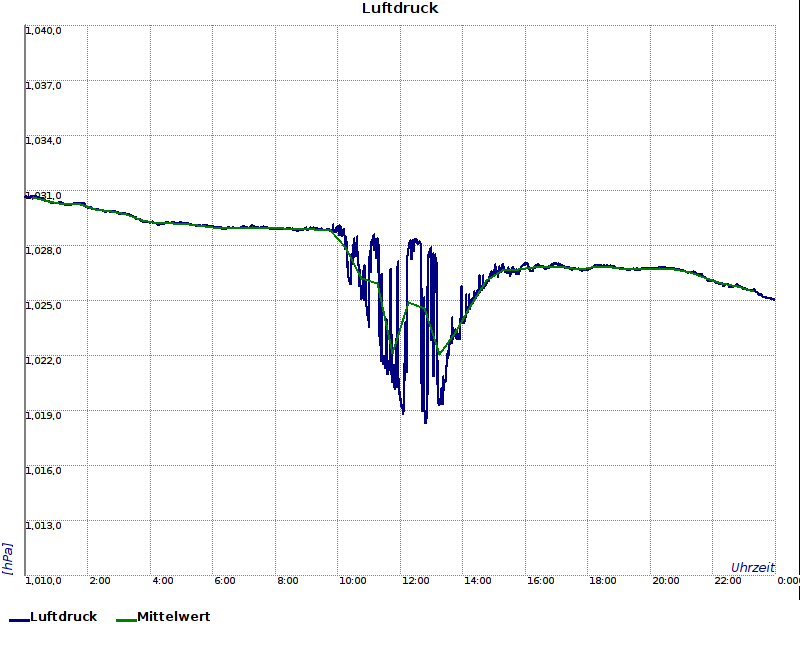Click the 12:00 time label
This screenshot has height=650, width=800.
pyautogui.click(x=415, y=581)
